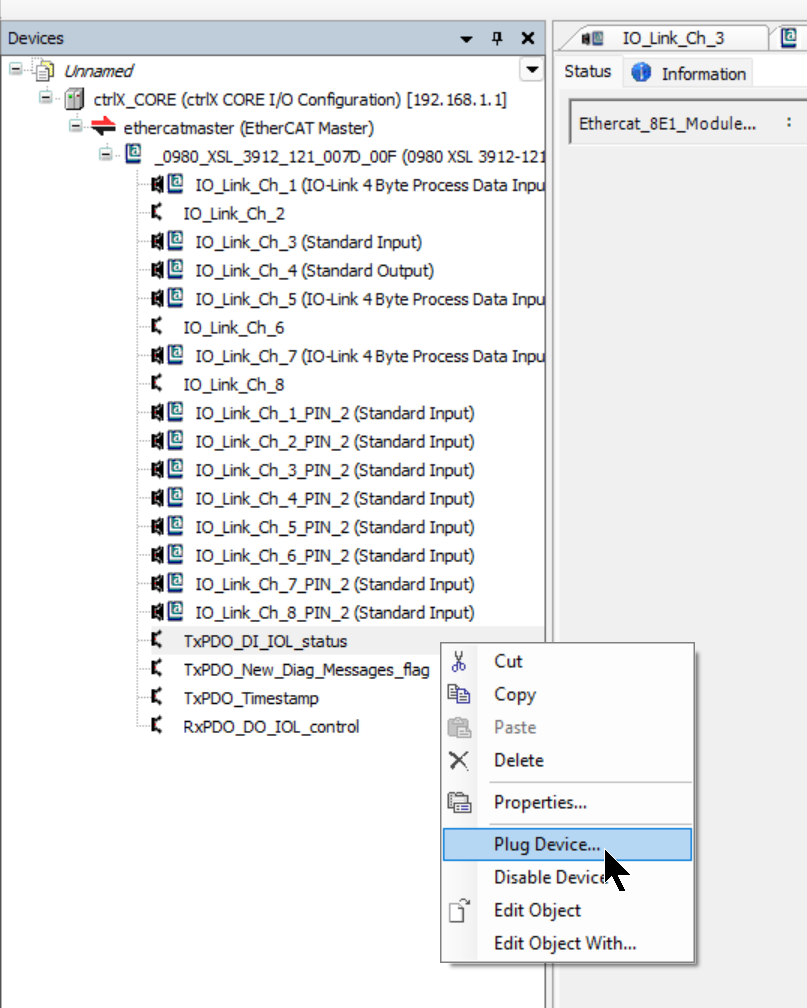Choose Edit Object With... in the context menu
807x1008 pixels.
coord(567,943)
